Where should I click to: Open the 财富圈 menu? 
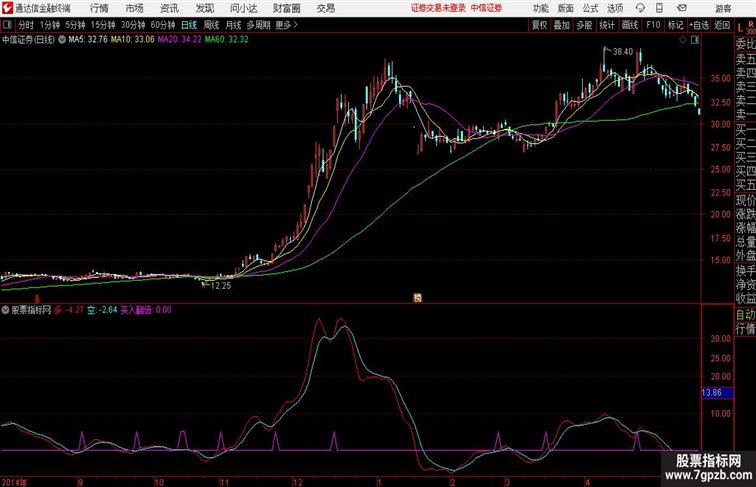coord(286,8)
